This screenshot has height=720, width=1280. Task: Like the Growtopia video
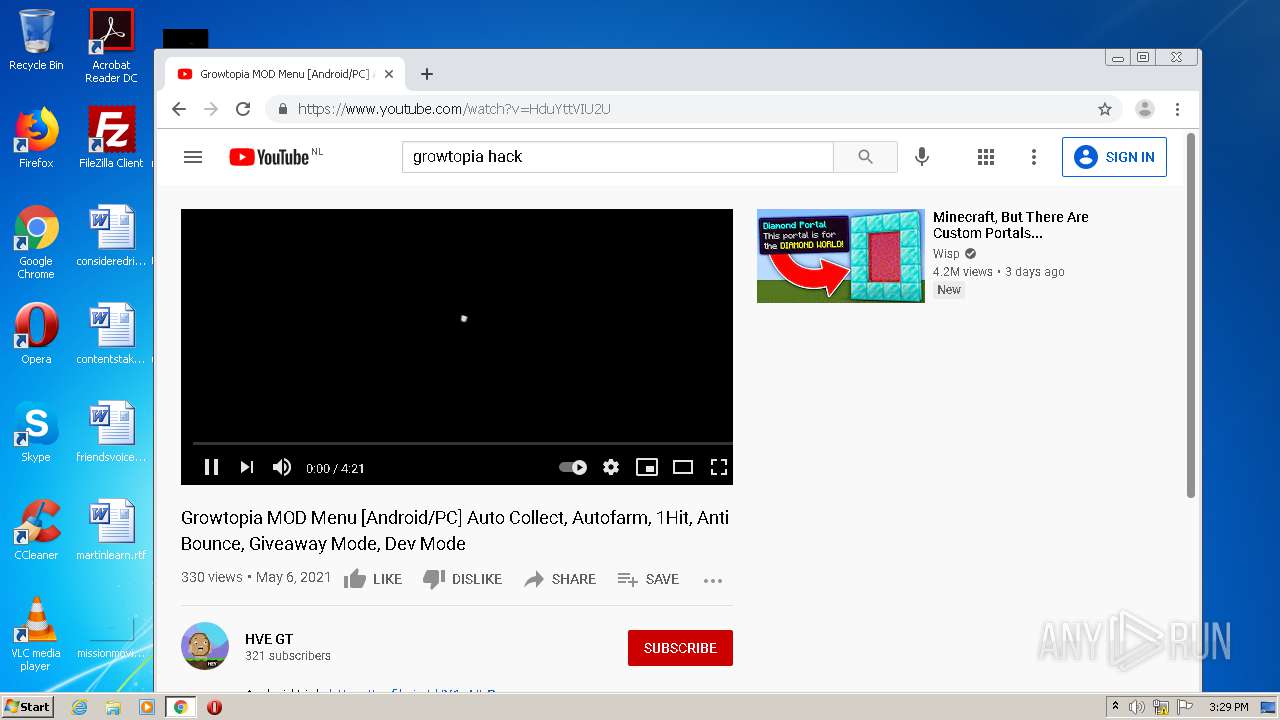(373, 579)
